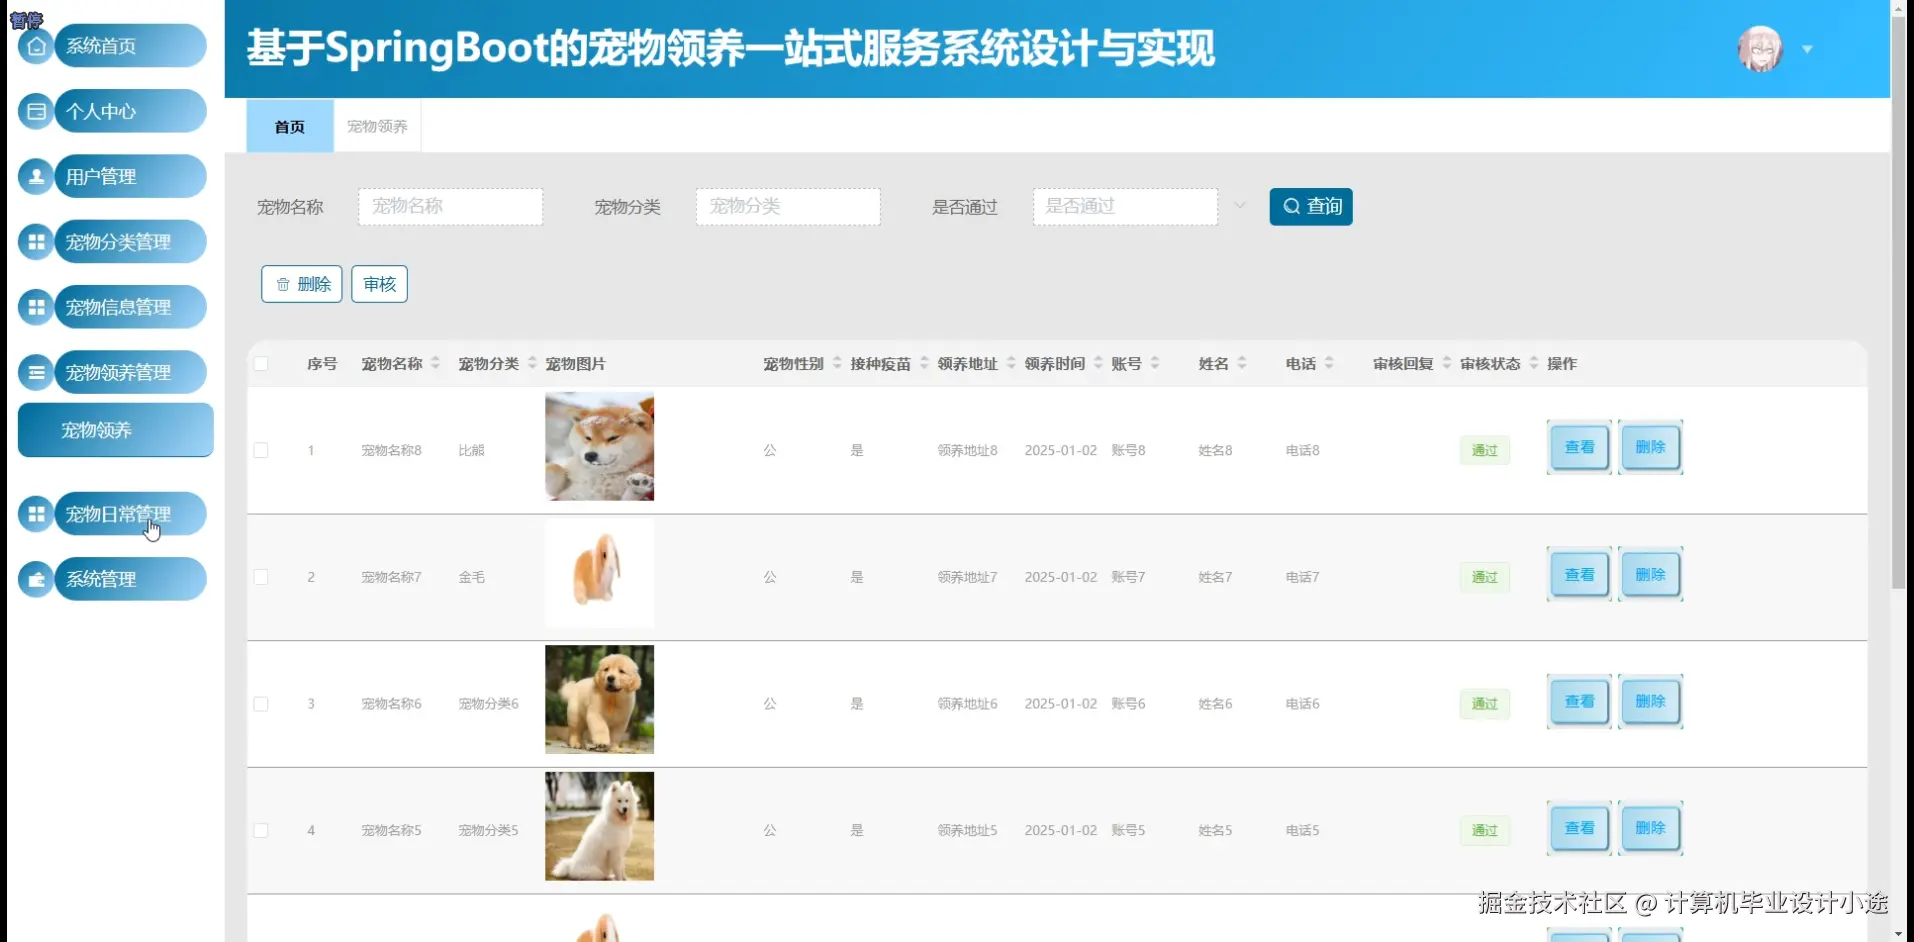Viewport: 1914px width, 942px height.
Task: Click 查看 on the 宠物名称8 row
Action: 1578,447
